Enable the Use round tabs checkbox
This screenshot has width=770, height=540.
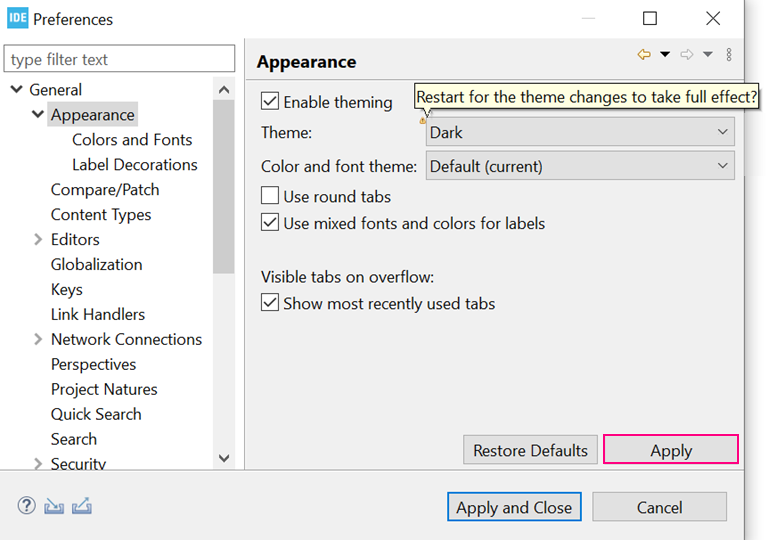[x=270, y=196]
